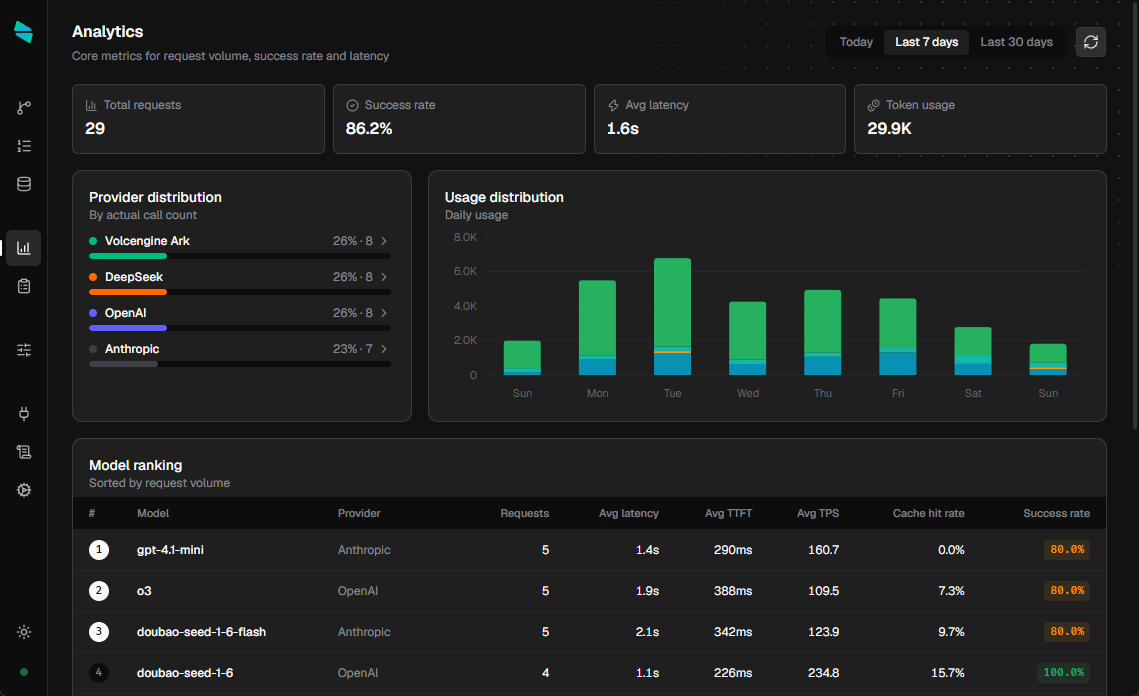Click the Anthropic provider name in distribution
Image resolution: width=1139 pixels, height=696 pixels.
pos(132,349)
